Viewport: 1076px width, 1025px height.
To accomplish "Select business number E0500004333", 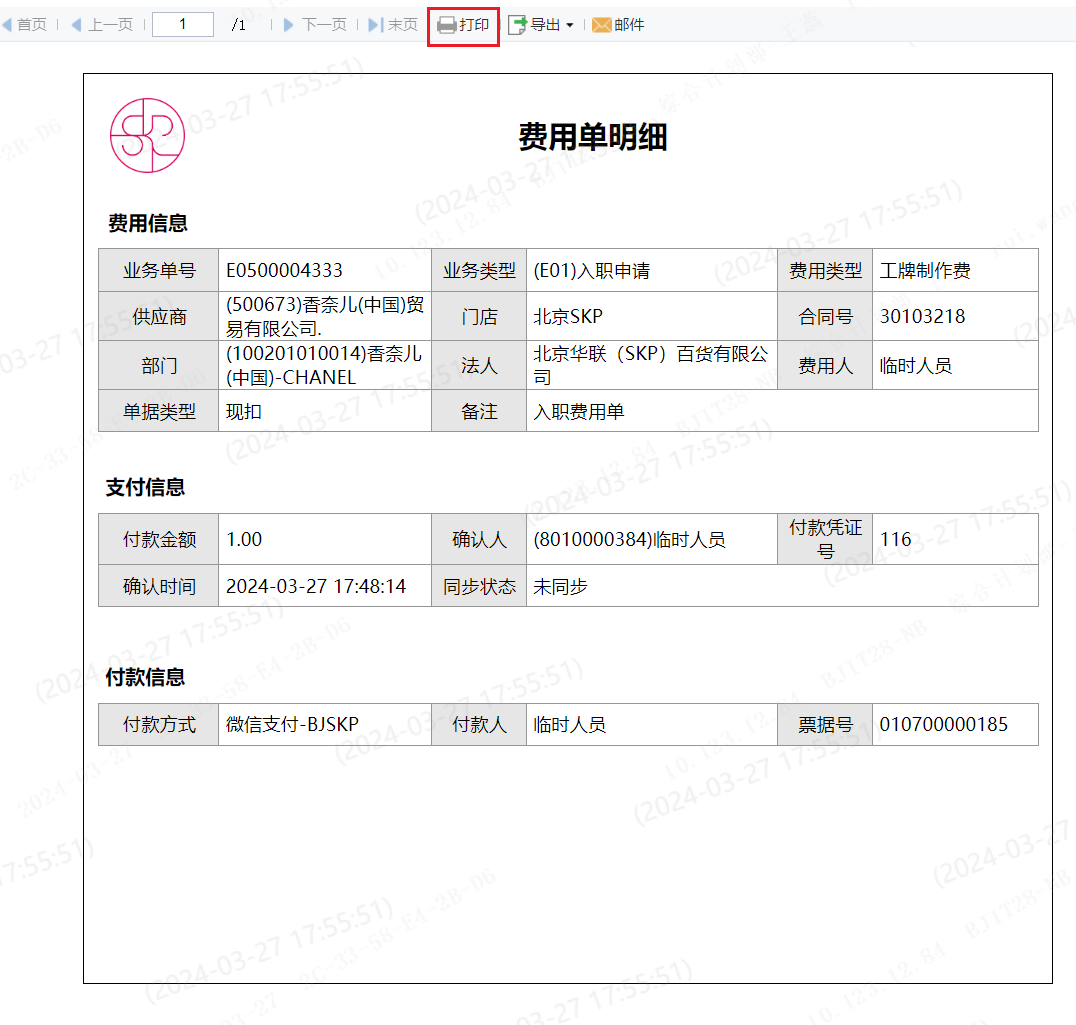I will (284, 270).
